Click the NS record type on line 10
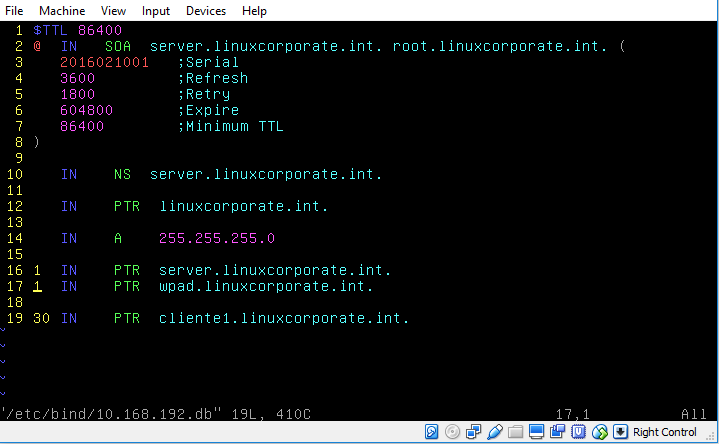719x444 pixels. pyautogui.click(x=122, y=174)
